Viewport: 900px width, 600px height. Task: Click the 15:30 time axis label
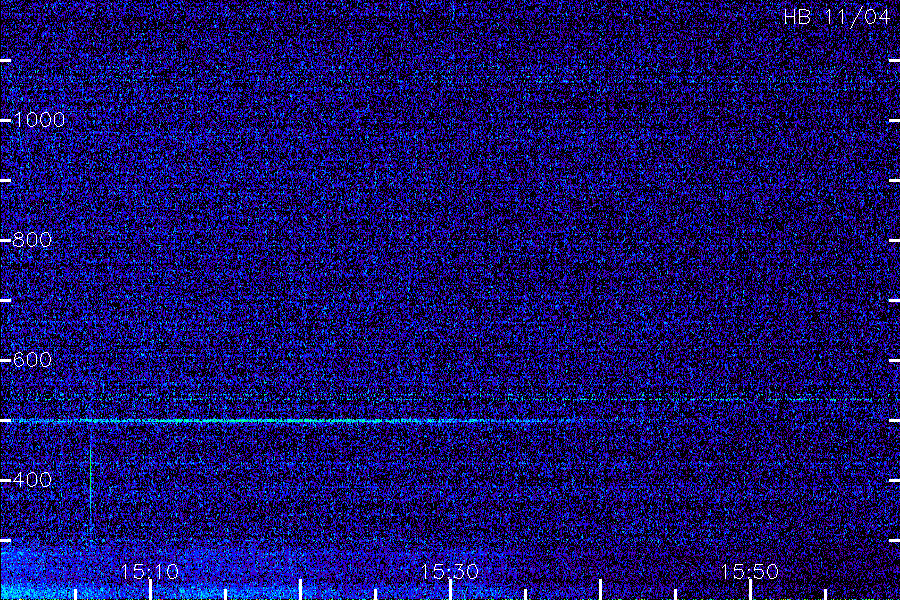[449, 571]
